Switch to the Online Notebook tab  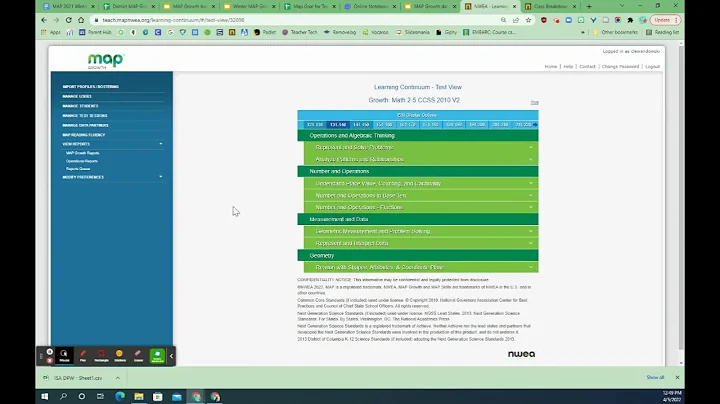[370, 6]
